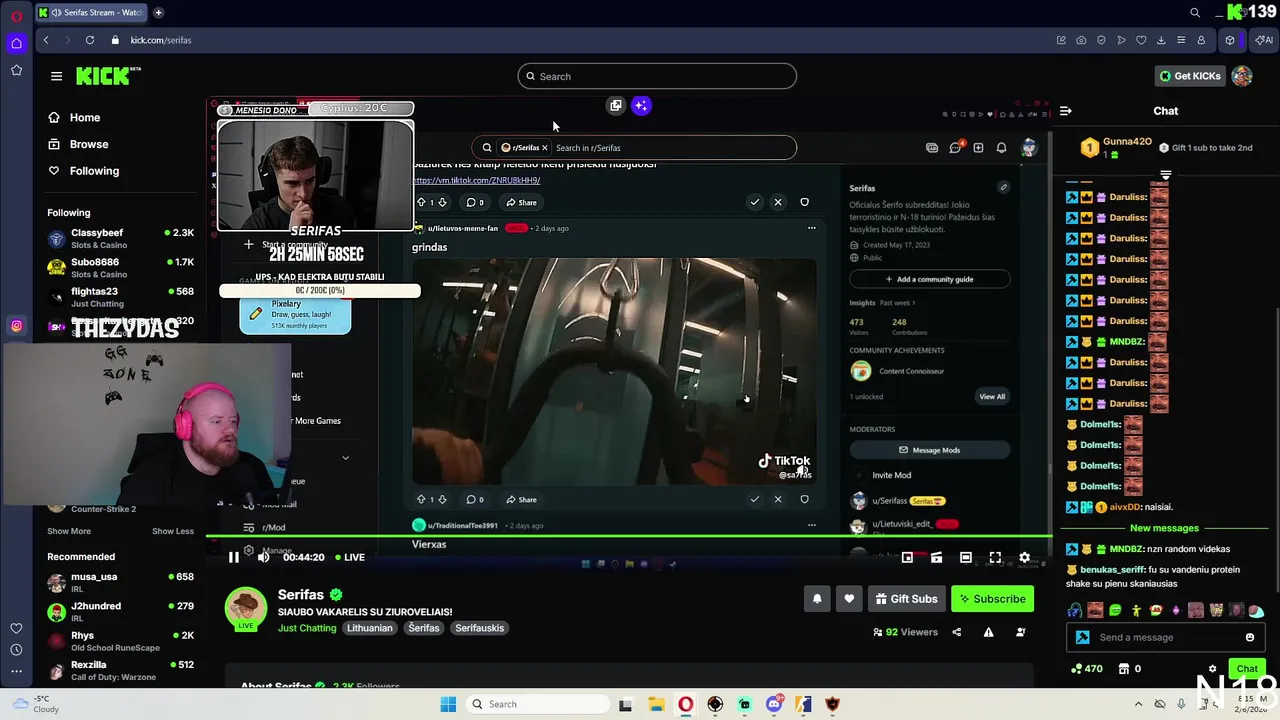Open recommended channel Rhys
Screen dimensions: 1280x720
[x=120, y=640]
